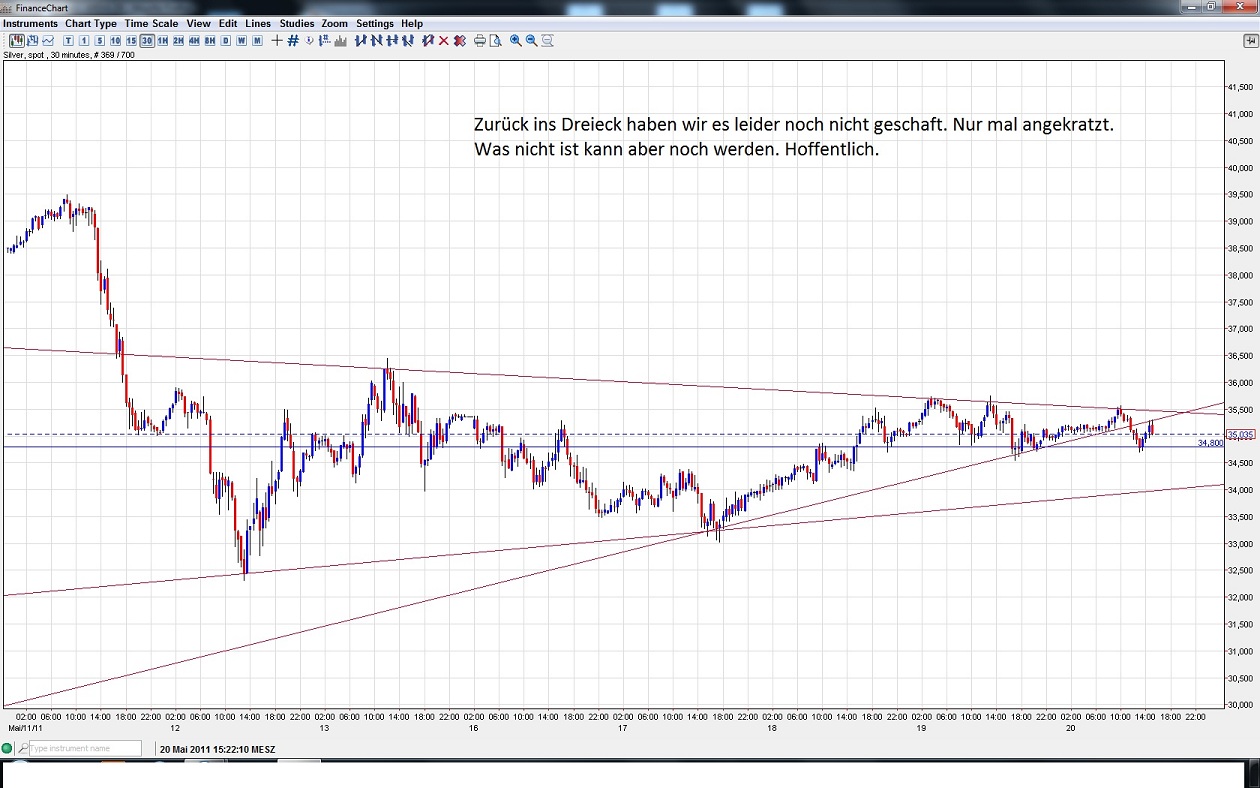Open print preview page icon
The height and width of the screenshot is (788, 1260).
pyautogui.click(x=495, y=41)
